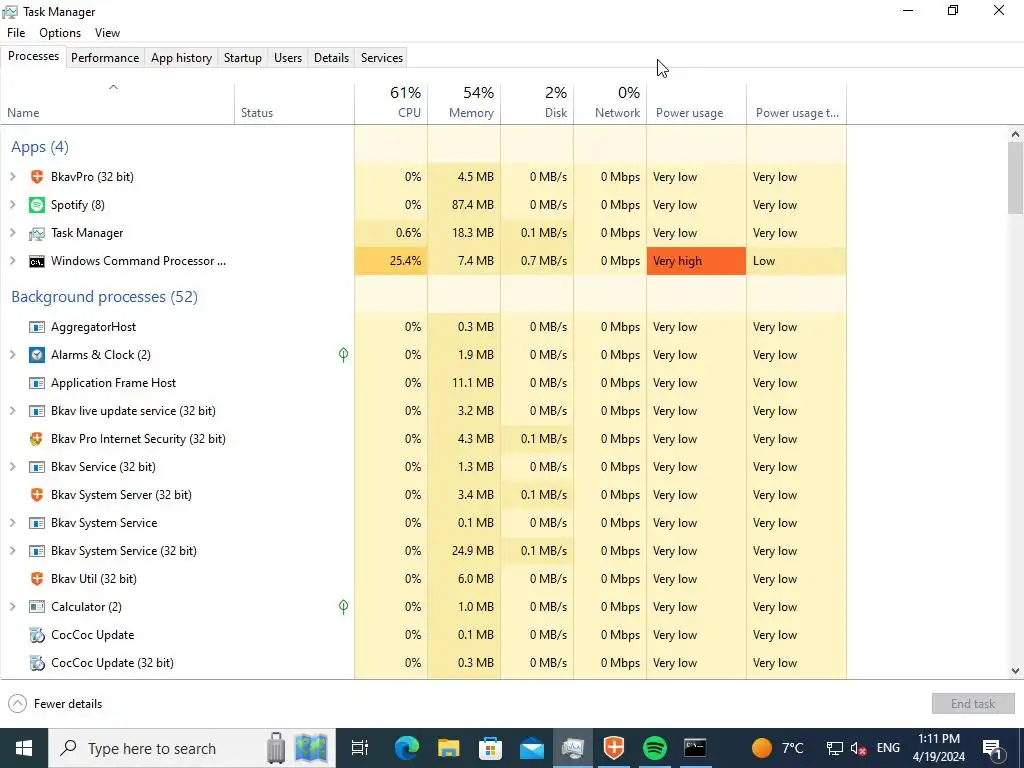1024x768 pixels.
Task: Click vertical scrollbar down arrow
Action: [1015, 671]
